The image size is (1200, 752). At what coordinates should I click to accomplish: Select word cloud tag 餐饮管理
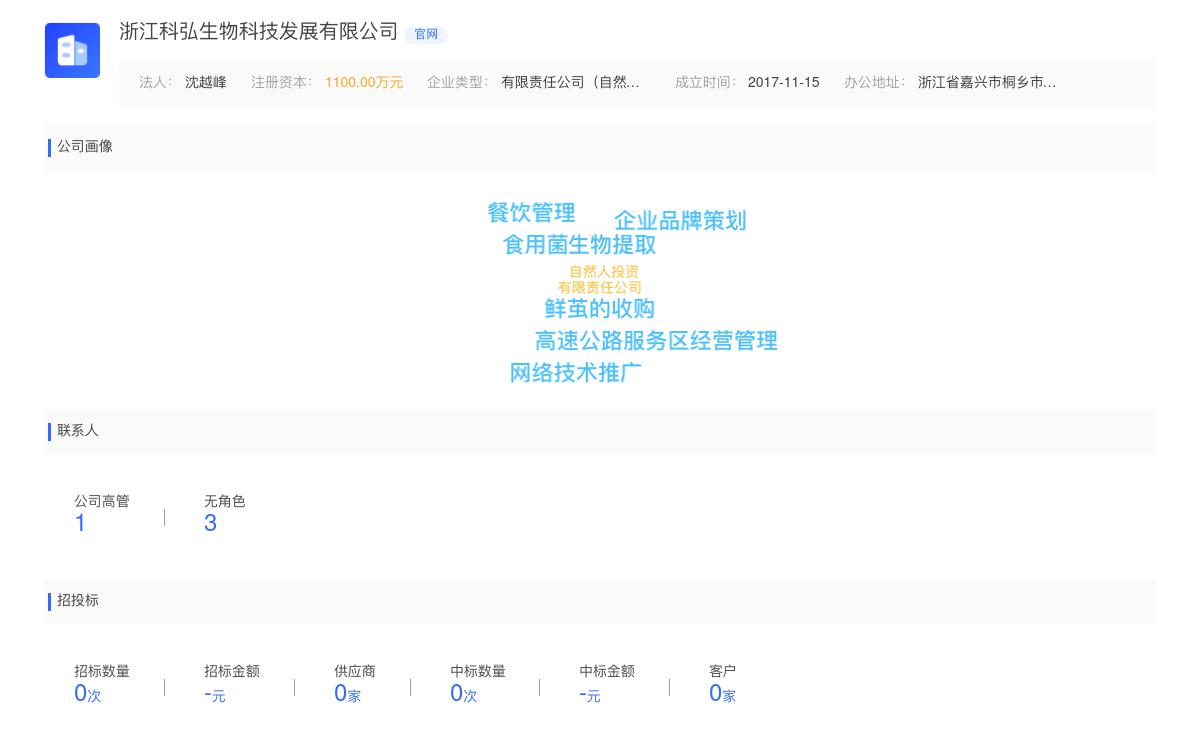[x=531, y=213]
